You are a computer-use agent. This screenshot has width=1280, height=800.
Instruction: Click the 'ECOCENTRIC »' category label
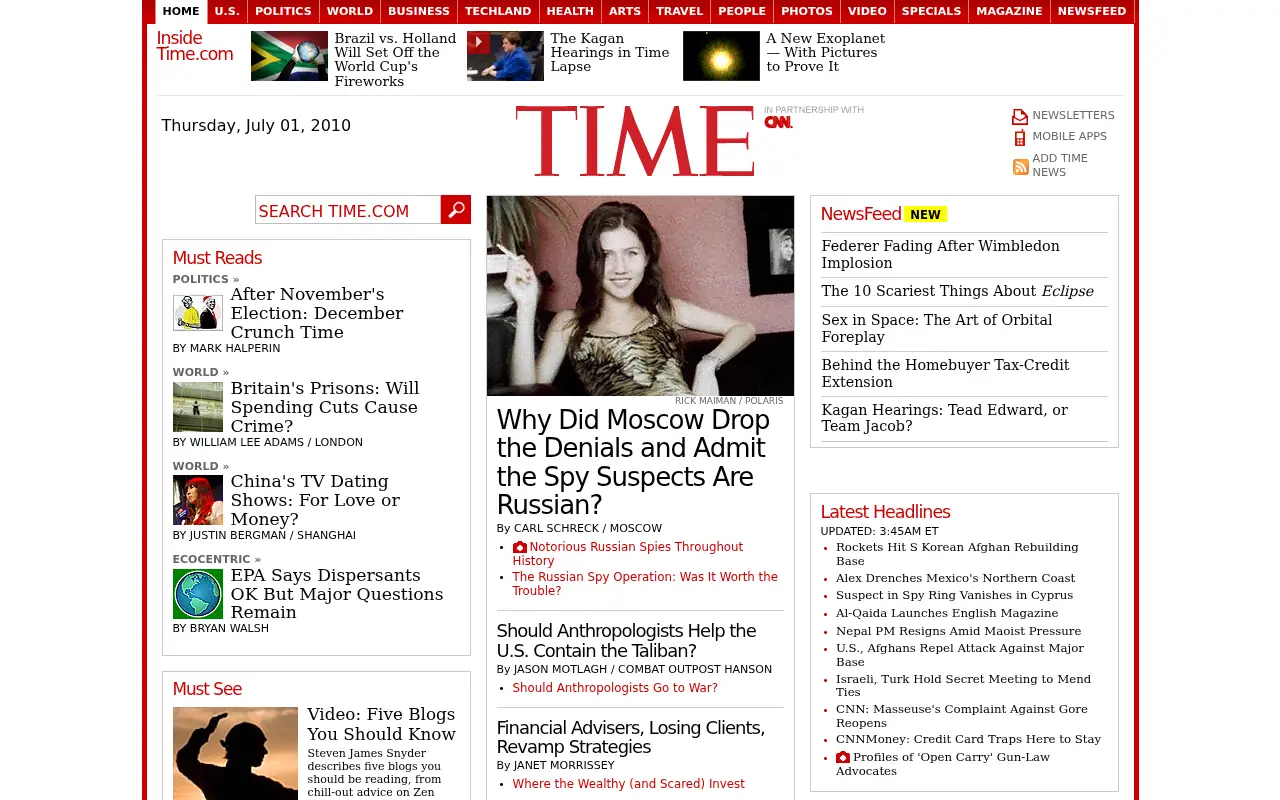(x=216, y=559)
